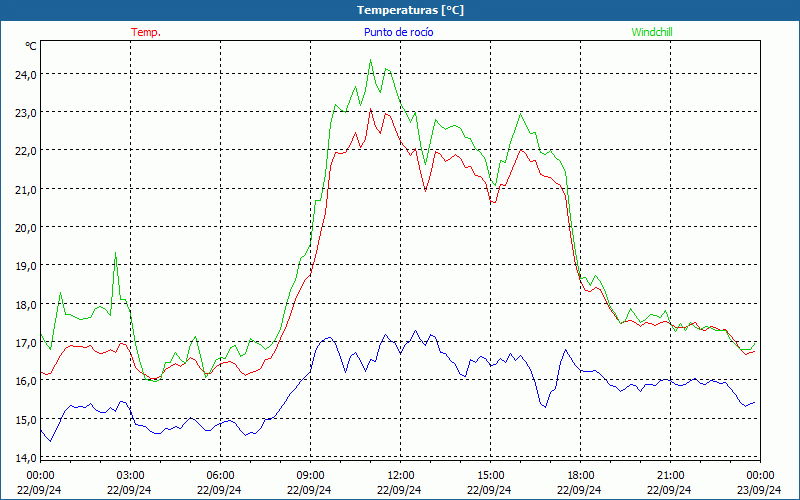Click the 03:00 time axis label
800x500 pixels.
pyautogui.click(x=130, y=476)
